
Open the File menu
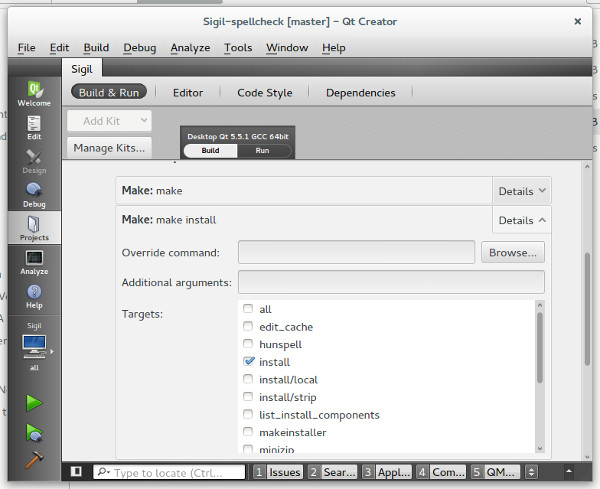point(26,47)
